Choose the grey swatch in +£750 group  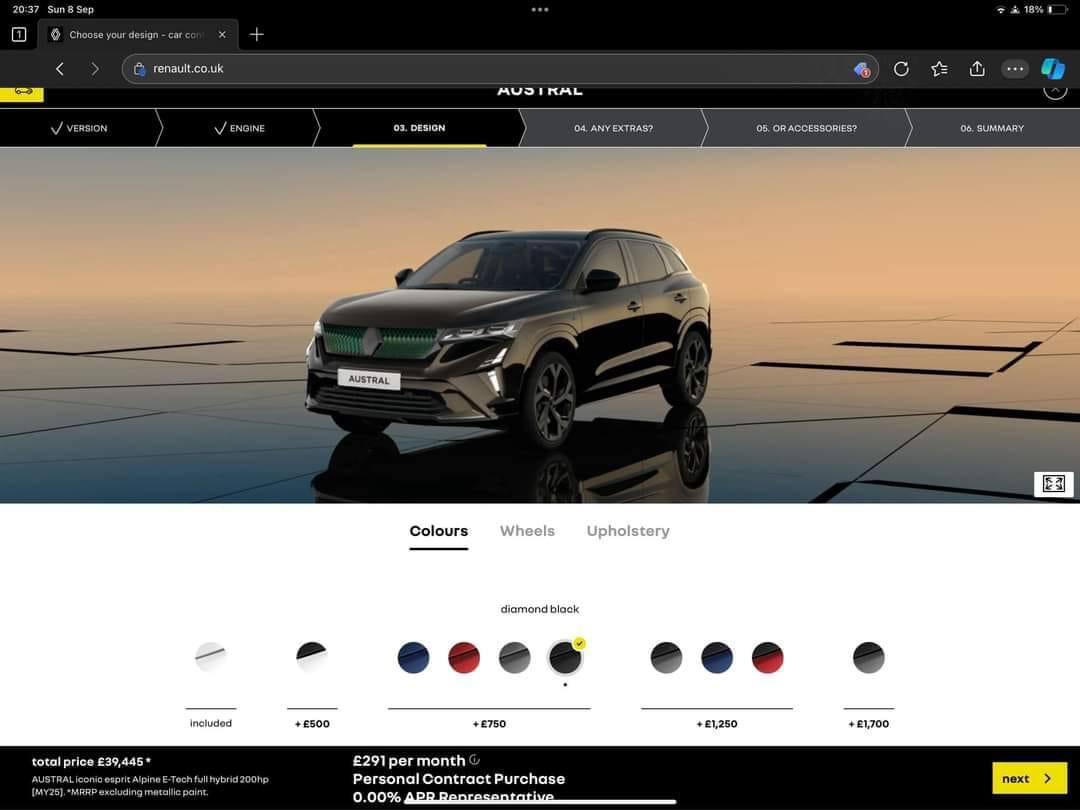[515, 657]
